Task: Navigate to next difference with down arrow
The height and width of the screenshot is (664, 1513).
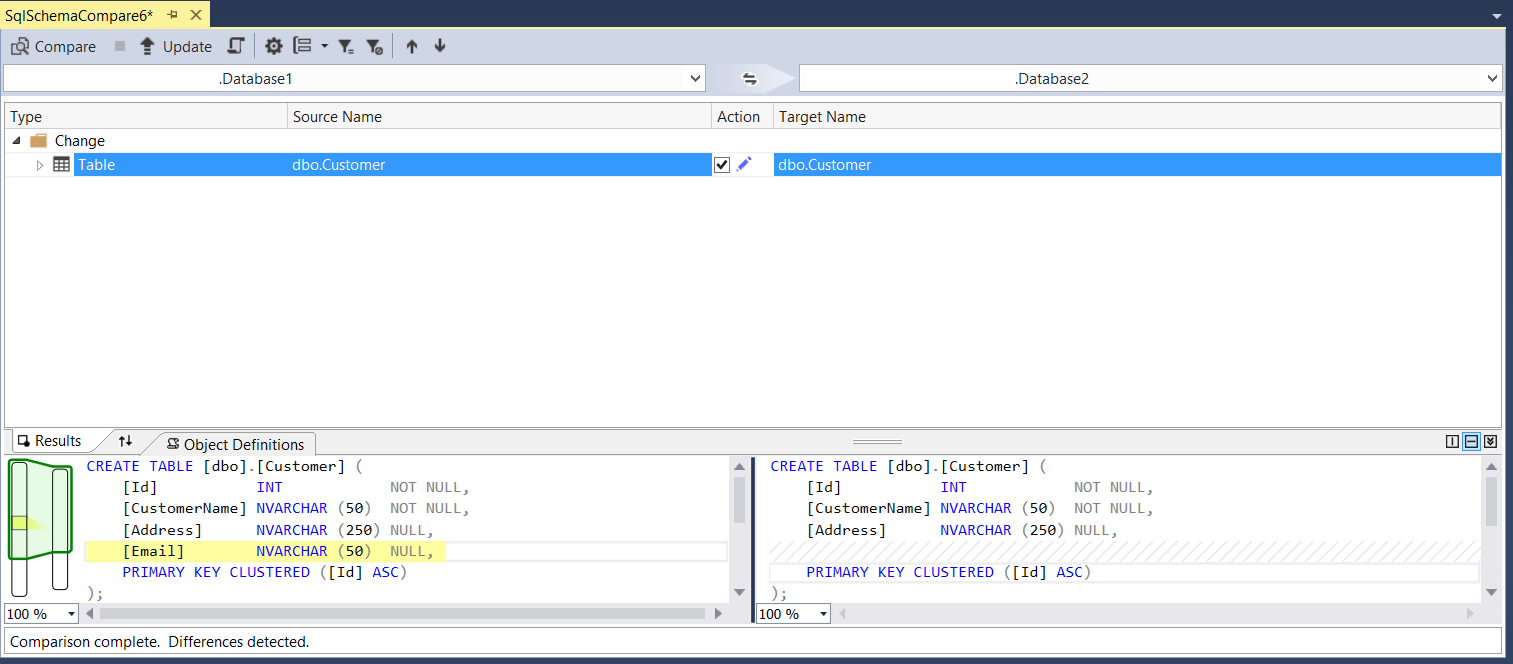Action: 439,46
